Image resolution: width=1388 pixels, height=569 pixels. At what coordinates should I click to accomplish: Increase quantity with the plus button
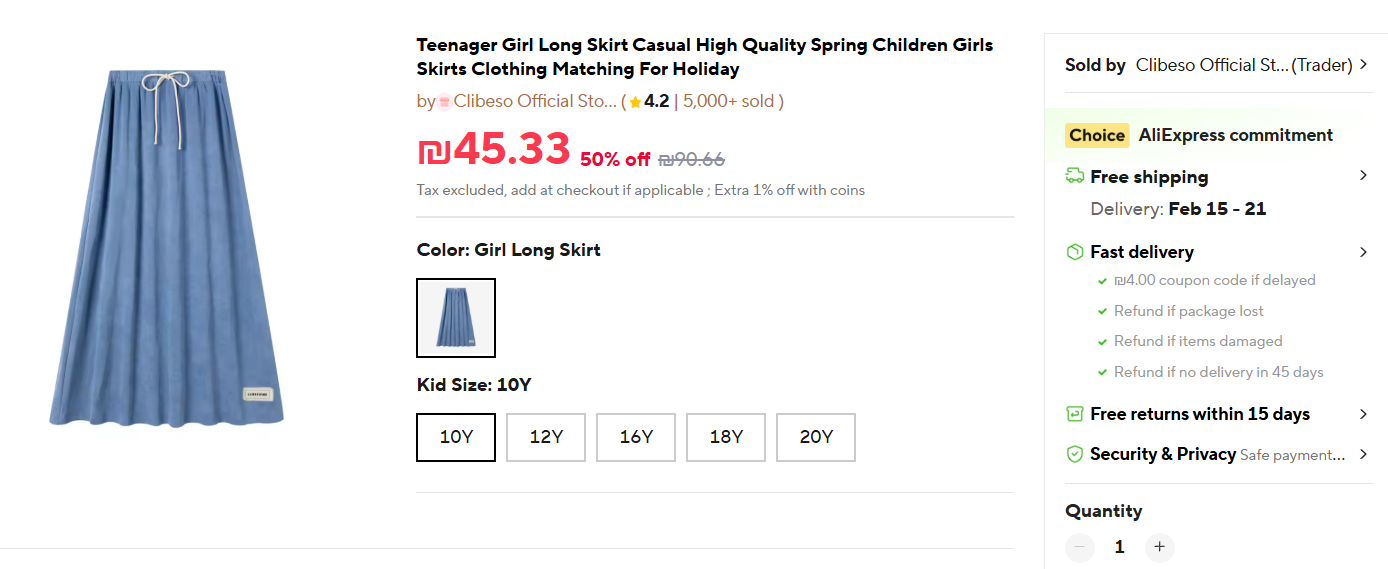coord(1159,547)
